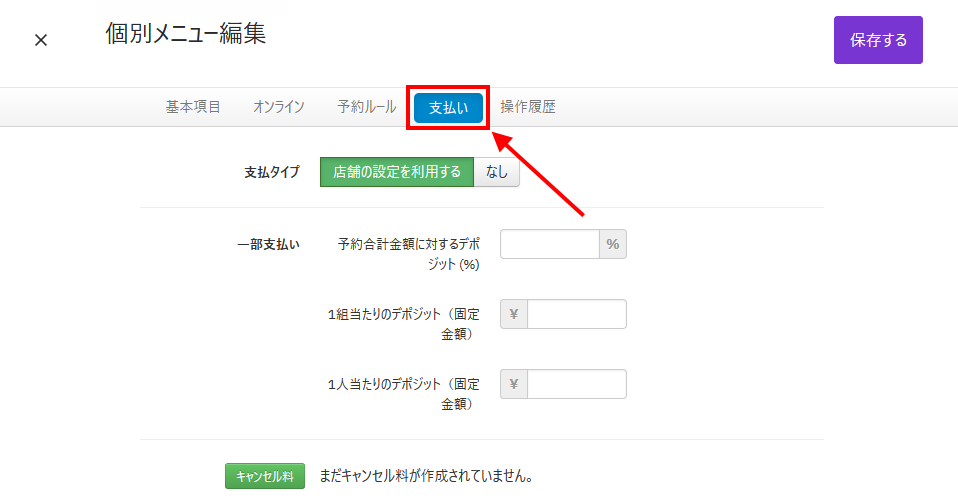
Task: Click the ¥ icon for 1組当たり deposit
Action: point(514,314)
